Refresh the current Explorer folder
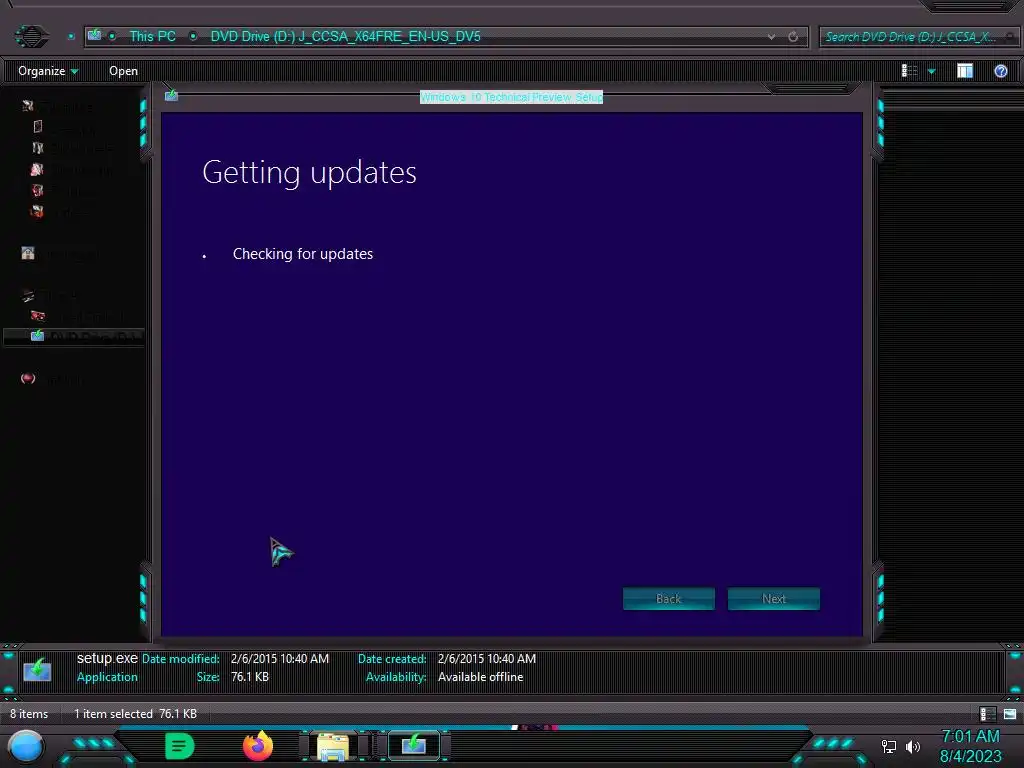1024x768 pixels. coord(793,37)
